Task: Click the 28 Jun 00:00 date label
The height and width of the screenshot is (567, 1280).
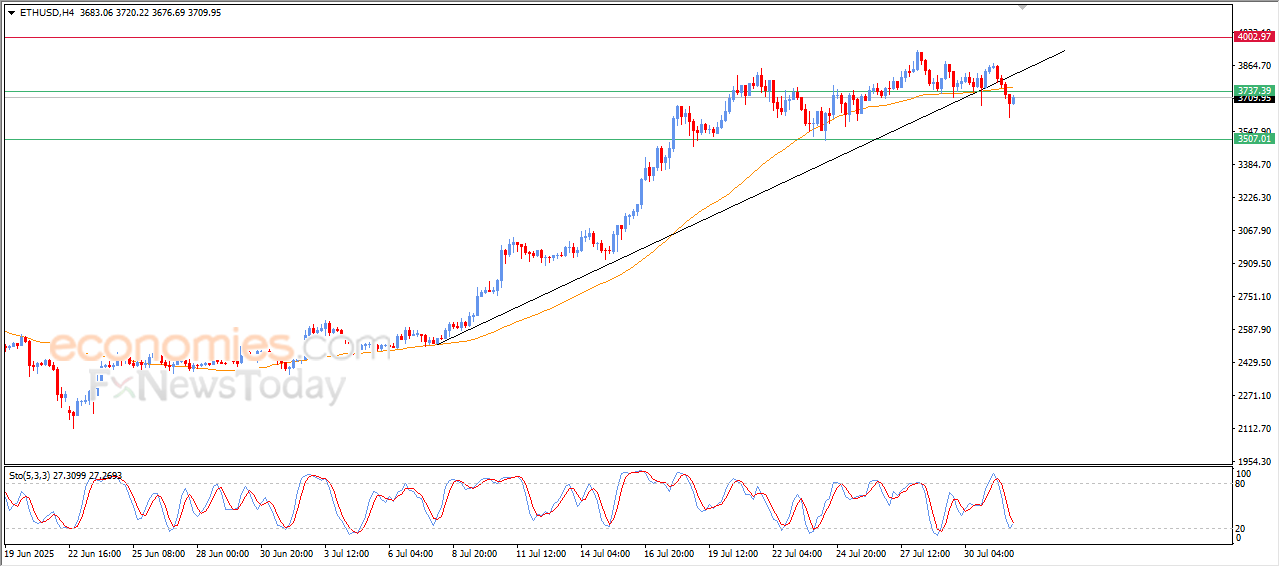Action: click(x=222, y=552)
